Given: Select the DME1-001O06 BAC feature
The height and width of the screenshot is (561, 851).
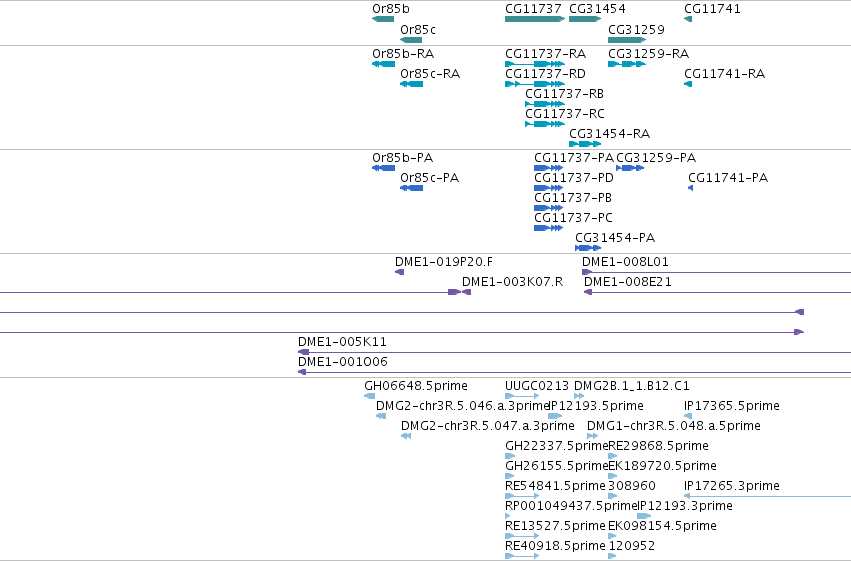Looking at the screenshot, I should tap(574, 372).
